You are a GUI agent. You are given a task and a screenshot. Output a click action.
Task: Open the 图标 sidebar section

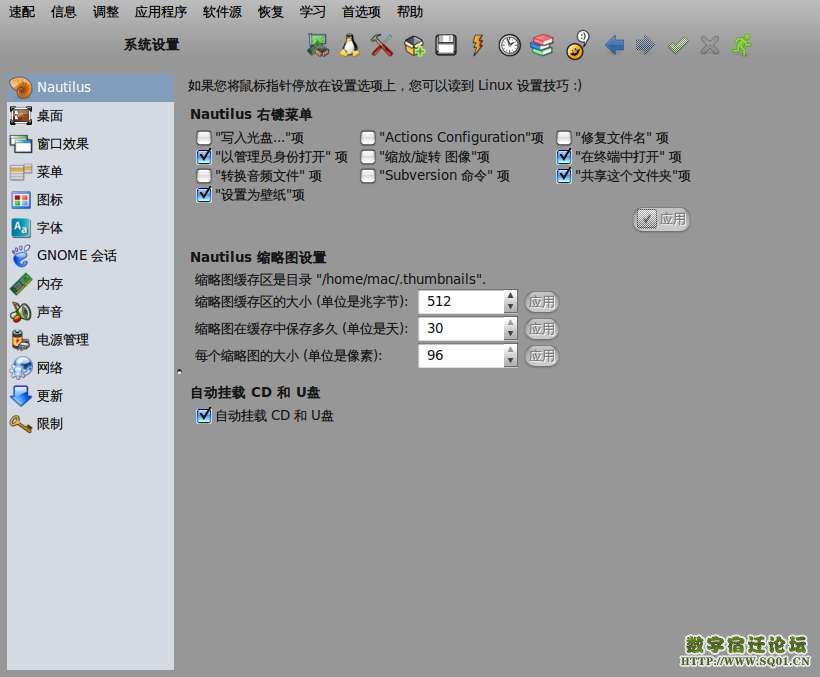pyautogui.click(x=90, y=200)
